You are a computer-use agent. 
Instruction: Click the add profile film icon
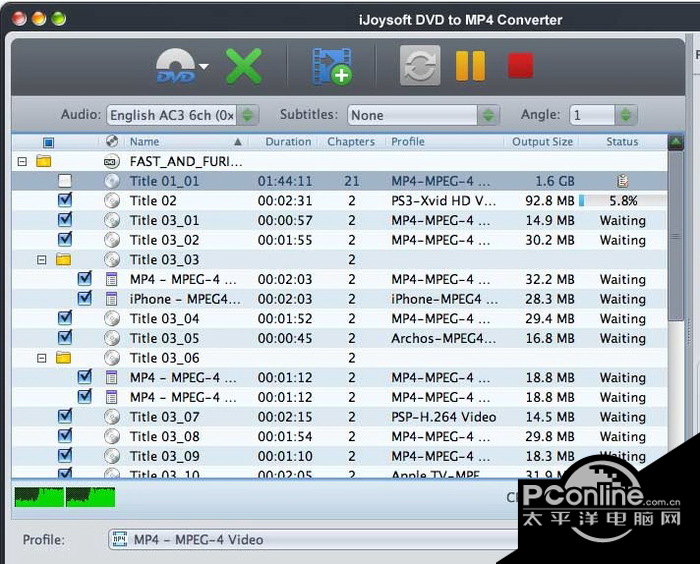click(x=332, y=67)
